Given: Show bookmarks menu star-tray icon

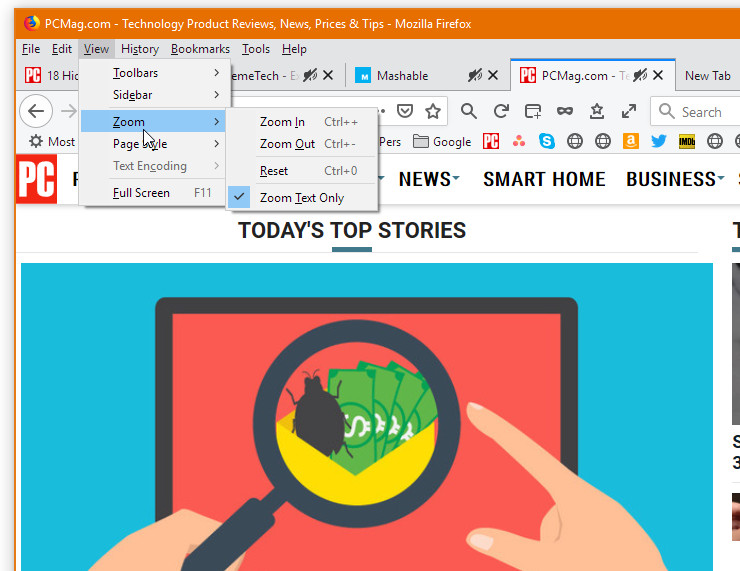Looking at the screenshot, I should click(597, 111).
